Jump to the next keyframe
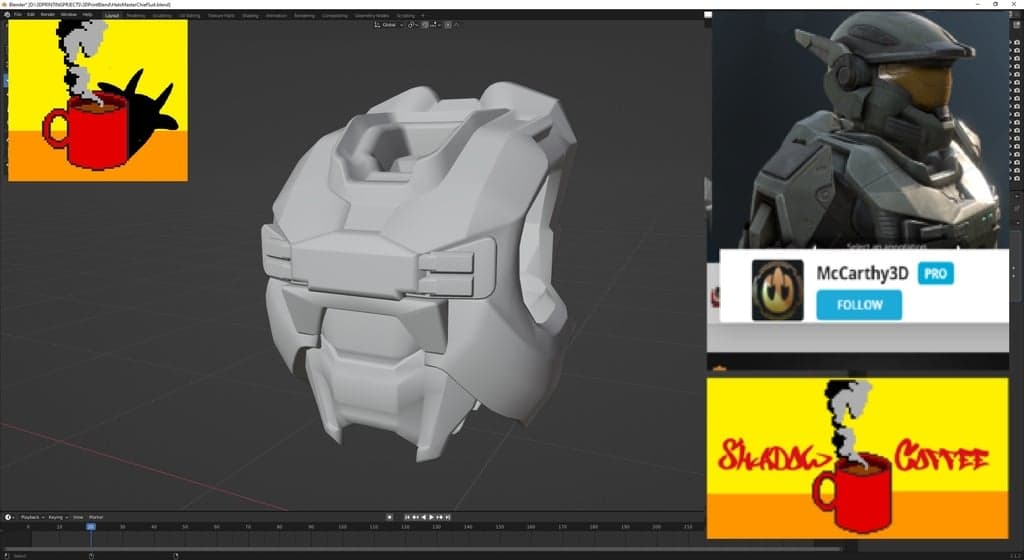The height and width of the screenshot is (560, 1024). (x=440, y=517)
